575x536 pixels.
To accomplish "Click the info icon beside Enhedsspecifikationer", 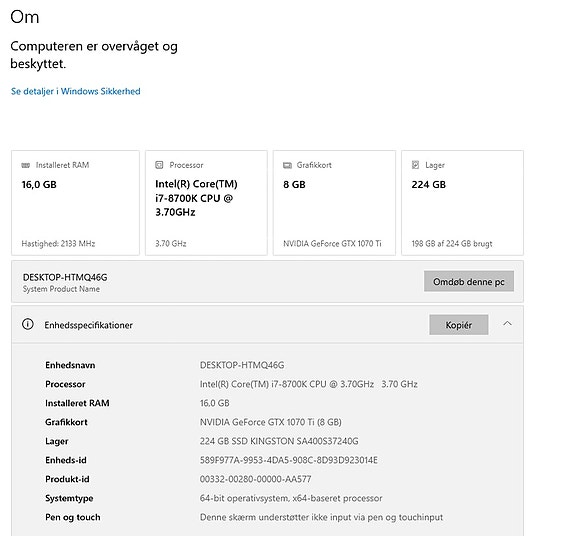I will click(28, 324).
